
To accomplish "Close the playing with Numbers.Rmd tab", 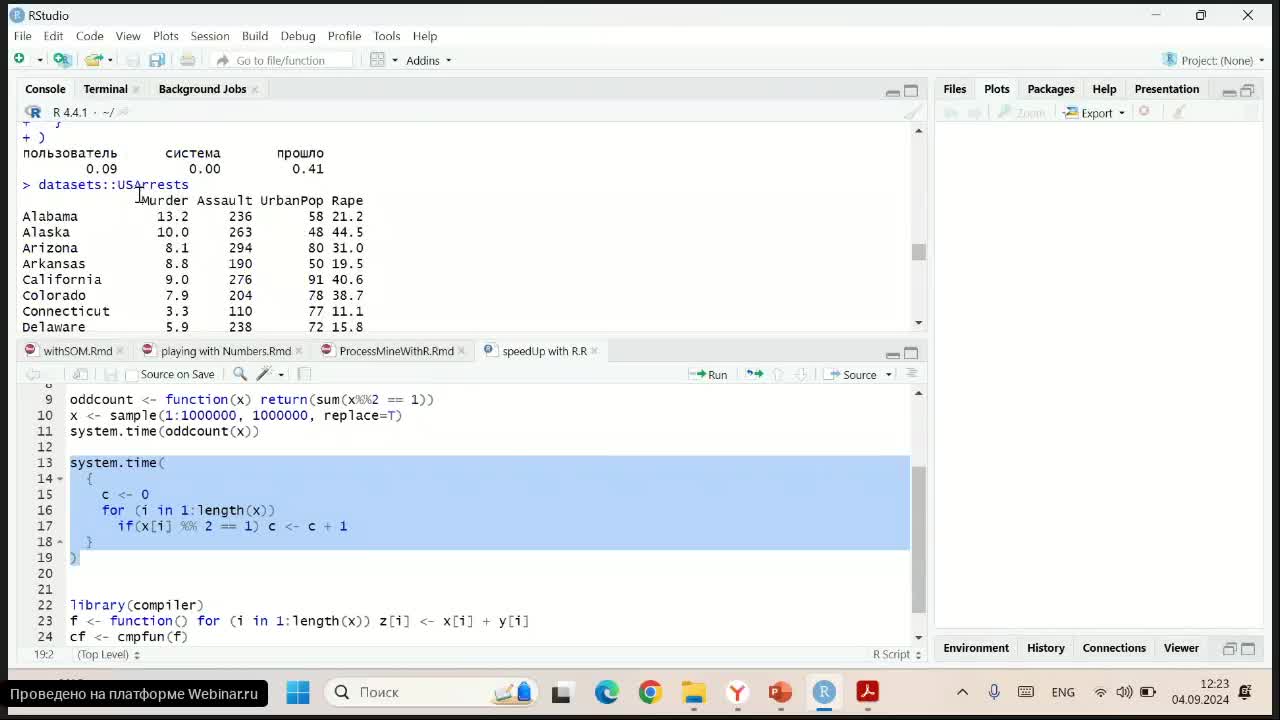I will click(300, 351).
